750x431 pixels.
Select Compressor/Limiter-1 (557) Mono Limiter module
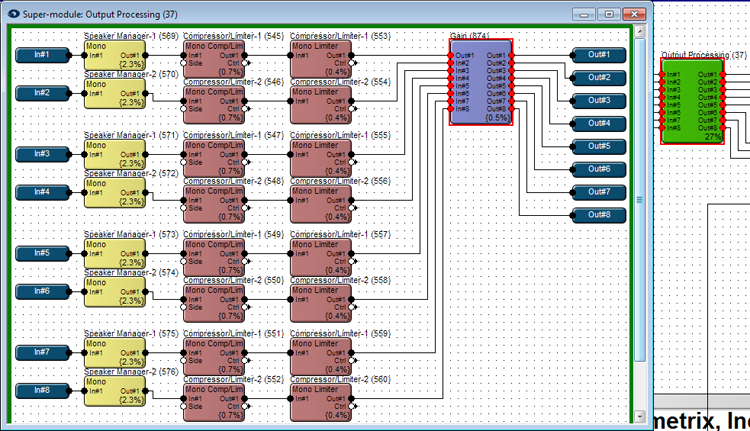coord(321,257)
